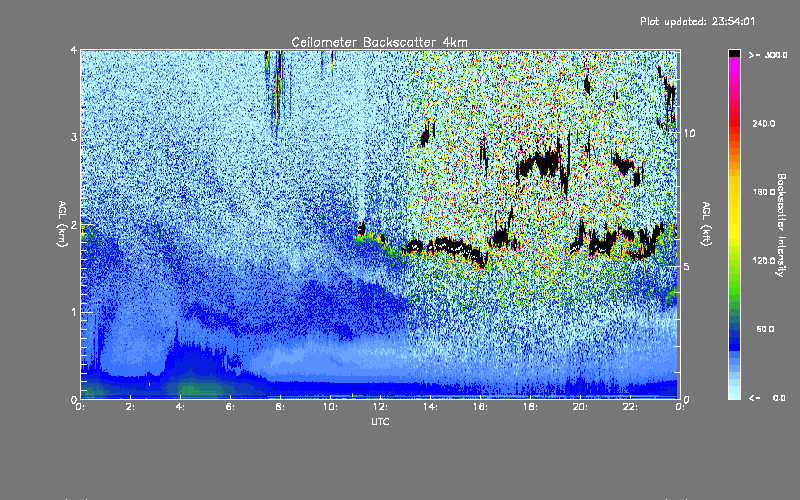
Task: Click the '60.0' colorbar label
Action: (x=765, y=329)
